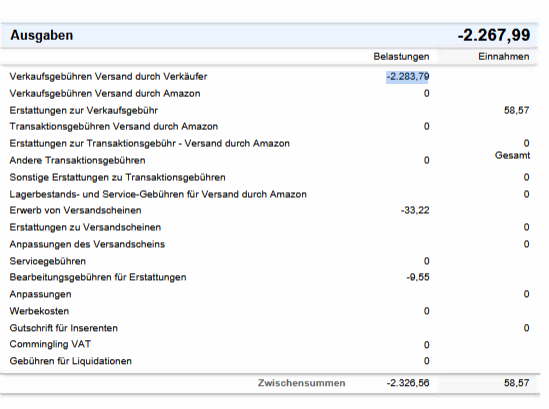This screenshot has width=549, height=409.
Task: Select highlighted value -2.283,79
Action: (x=408, y=76)
